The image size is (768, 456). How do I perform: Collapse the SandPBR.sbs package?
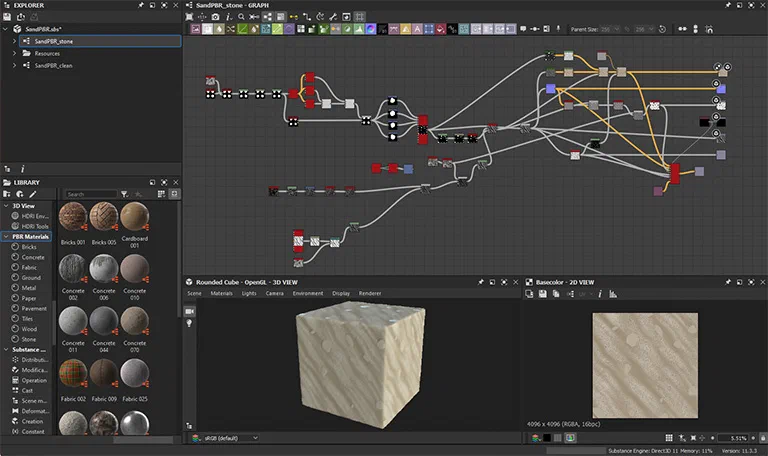coord(5,29)
